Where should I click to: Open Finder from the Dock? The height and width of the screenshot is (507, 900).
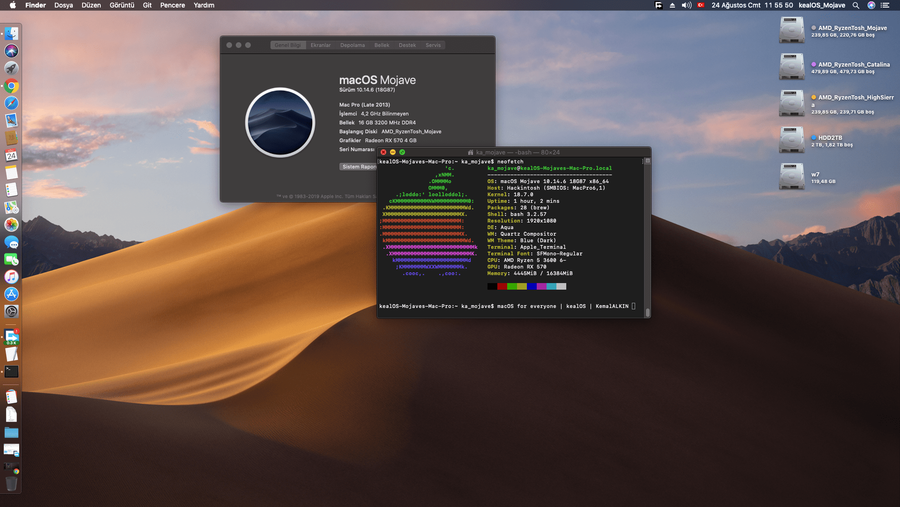coord(11,33)
